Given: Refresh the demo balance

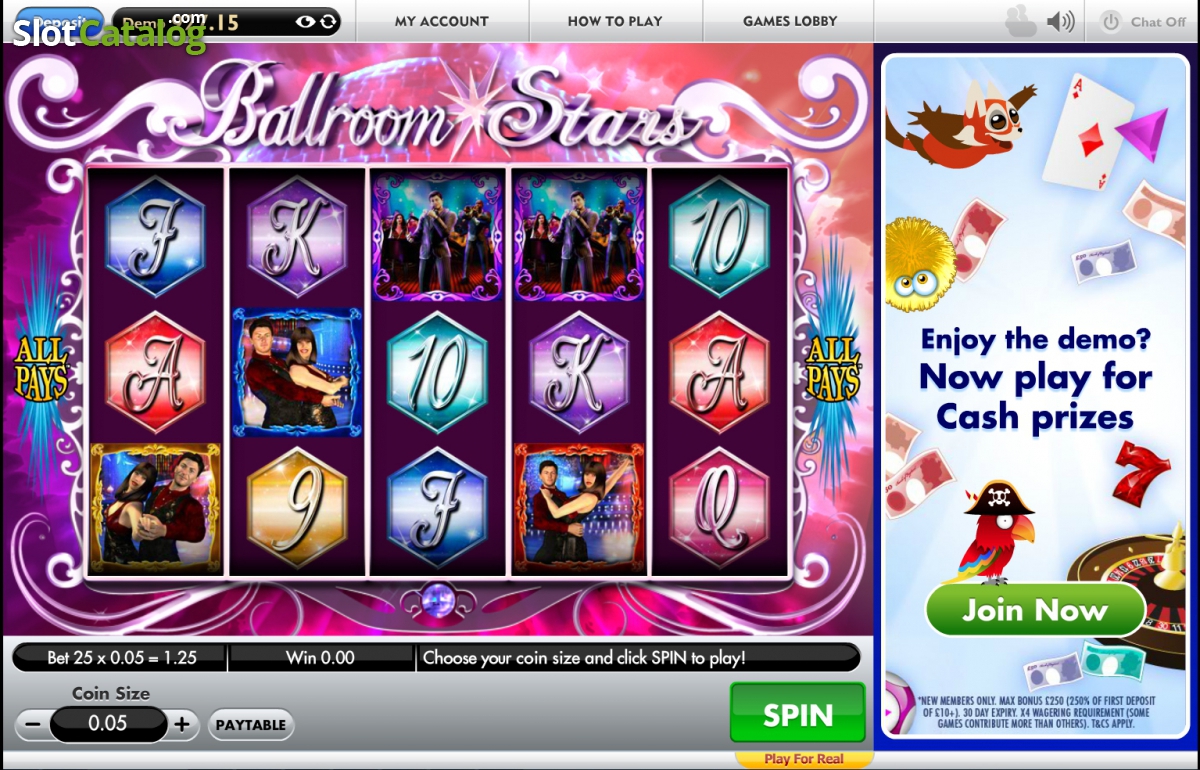Looking at the screenshot, I should pyautogui.click(x=328, y=21).
